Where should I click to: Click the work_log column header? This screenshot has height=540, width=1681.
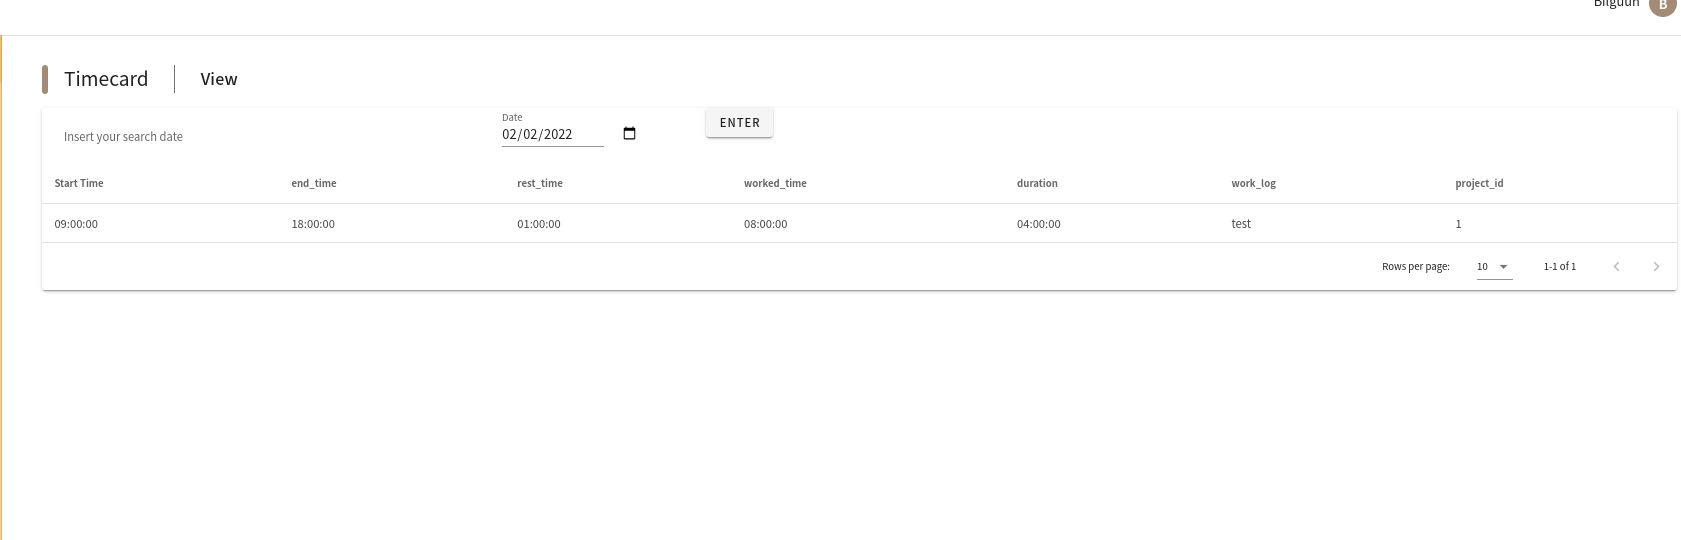pos(1253,183)
